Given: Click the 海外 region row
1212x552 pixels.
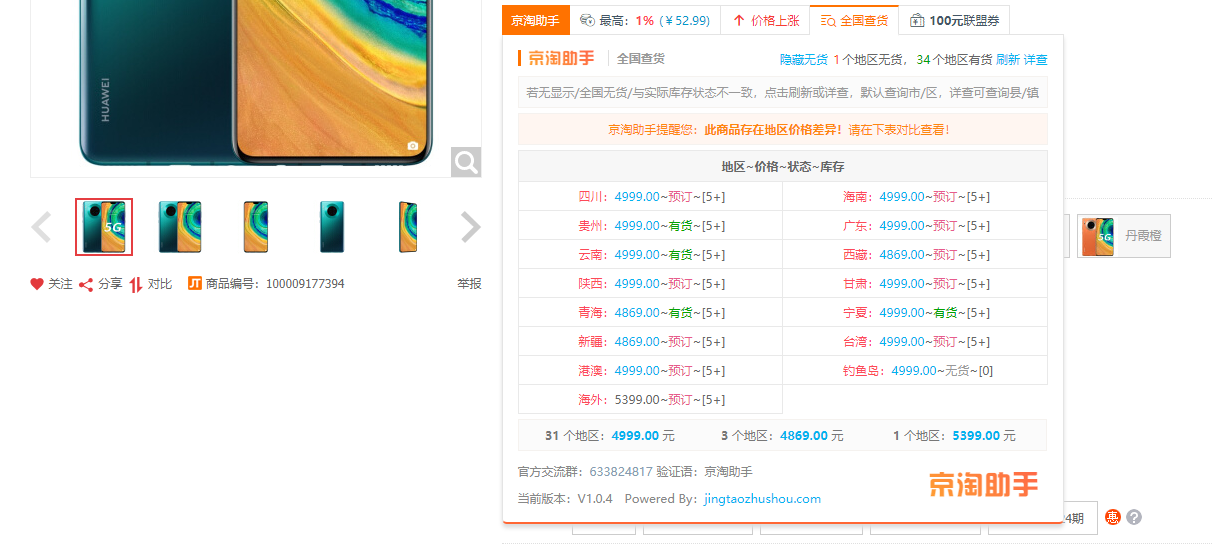Looking at the screenshot, I should (650, 400).
